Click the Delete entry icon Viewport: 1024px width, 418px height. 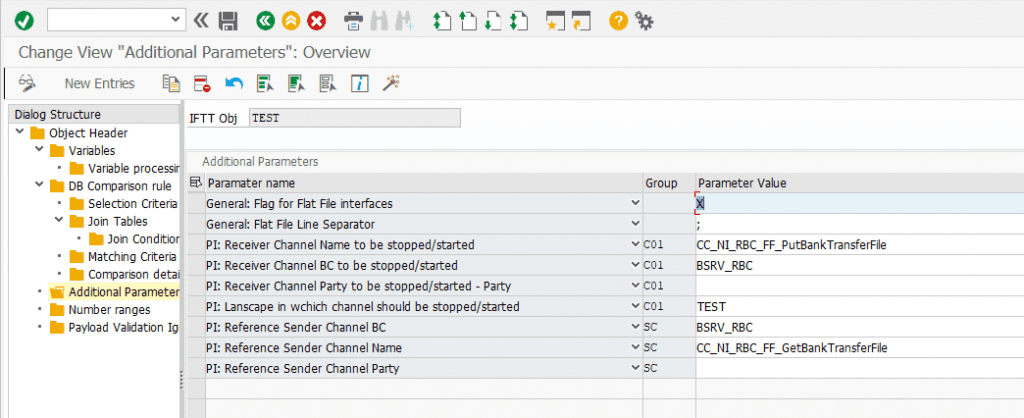[202, 83]
